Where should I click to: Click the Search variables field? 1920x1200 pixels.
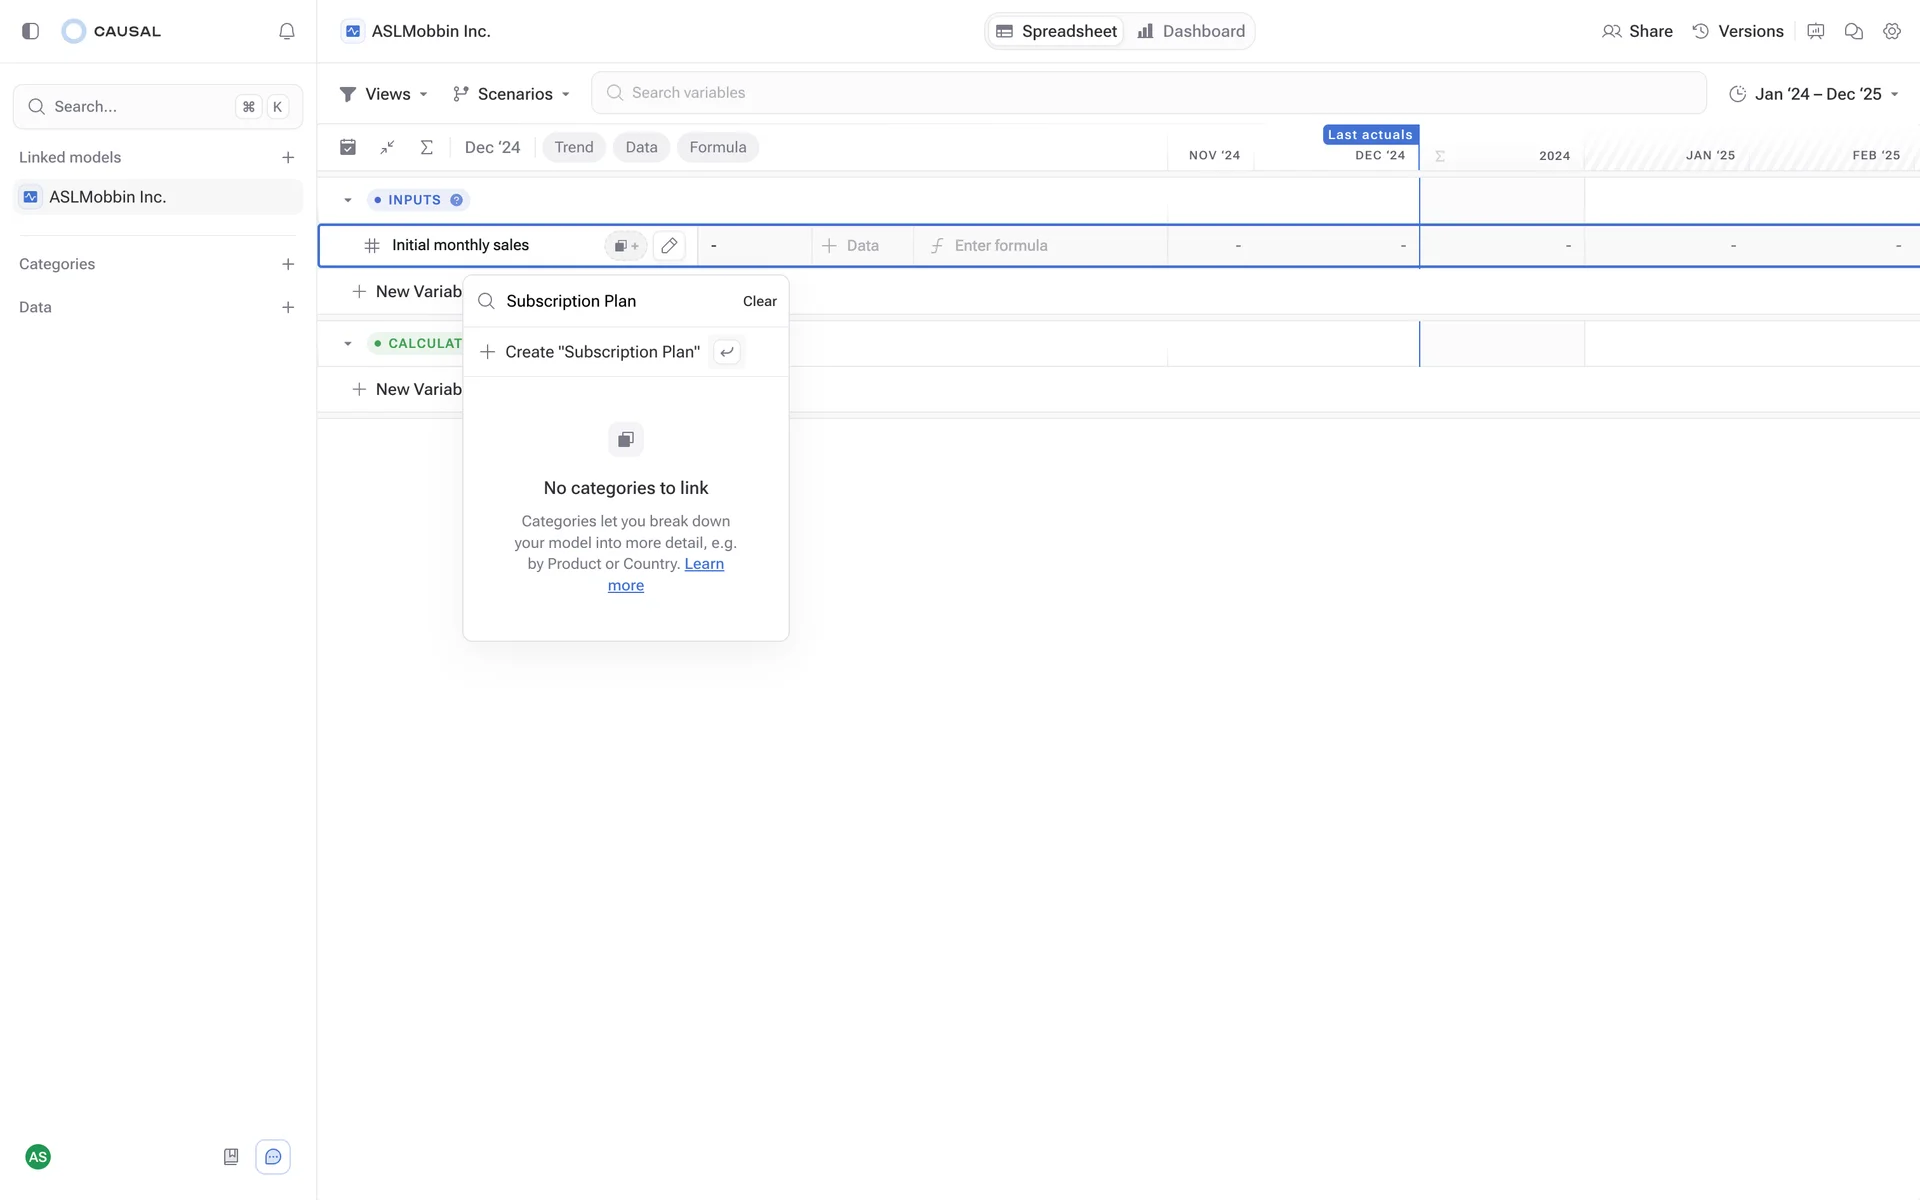click(1148, 93)
